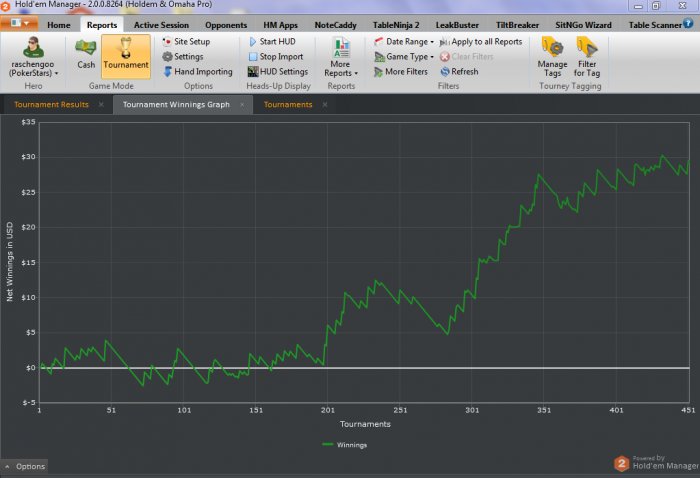
Task: Switch to the Opponents ribbon tab
Action: click(x=225, y=24)
